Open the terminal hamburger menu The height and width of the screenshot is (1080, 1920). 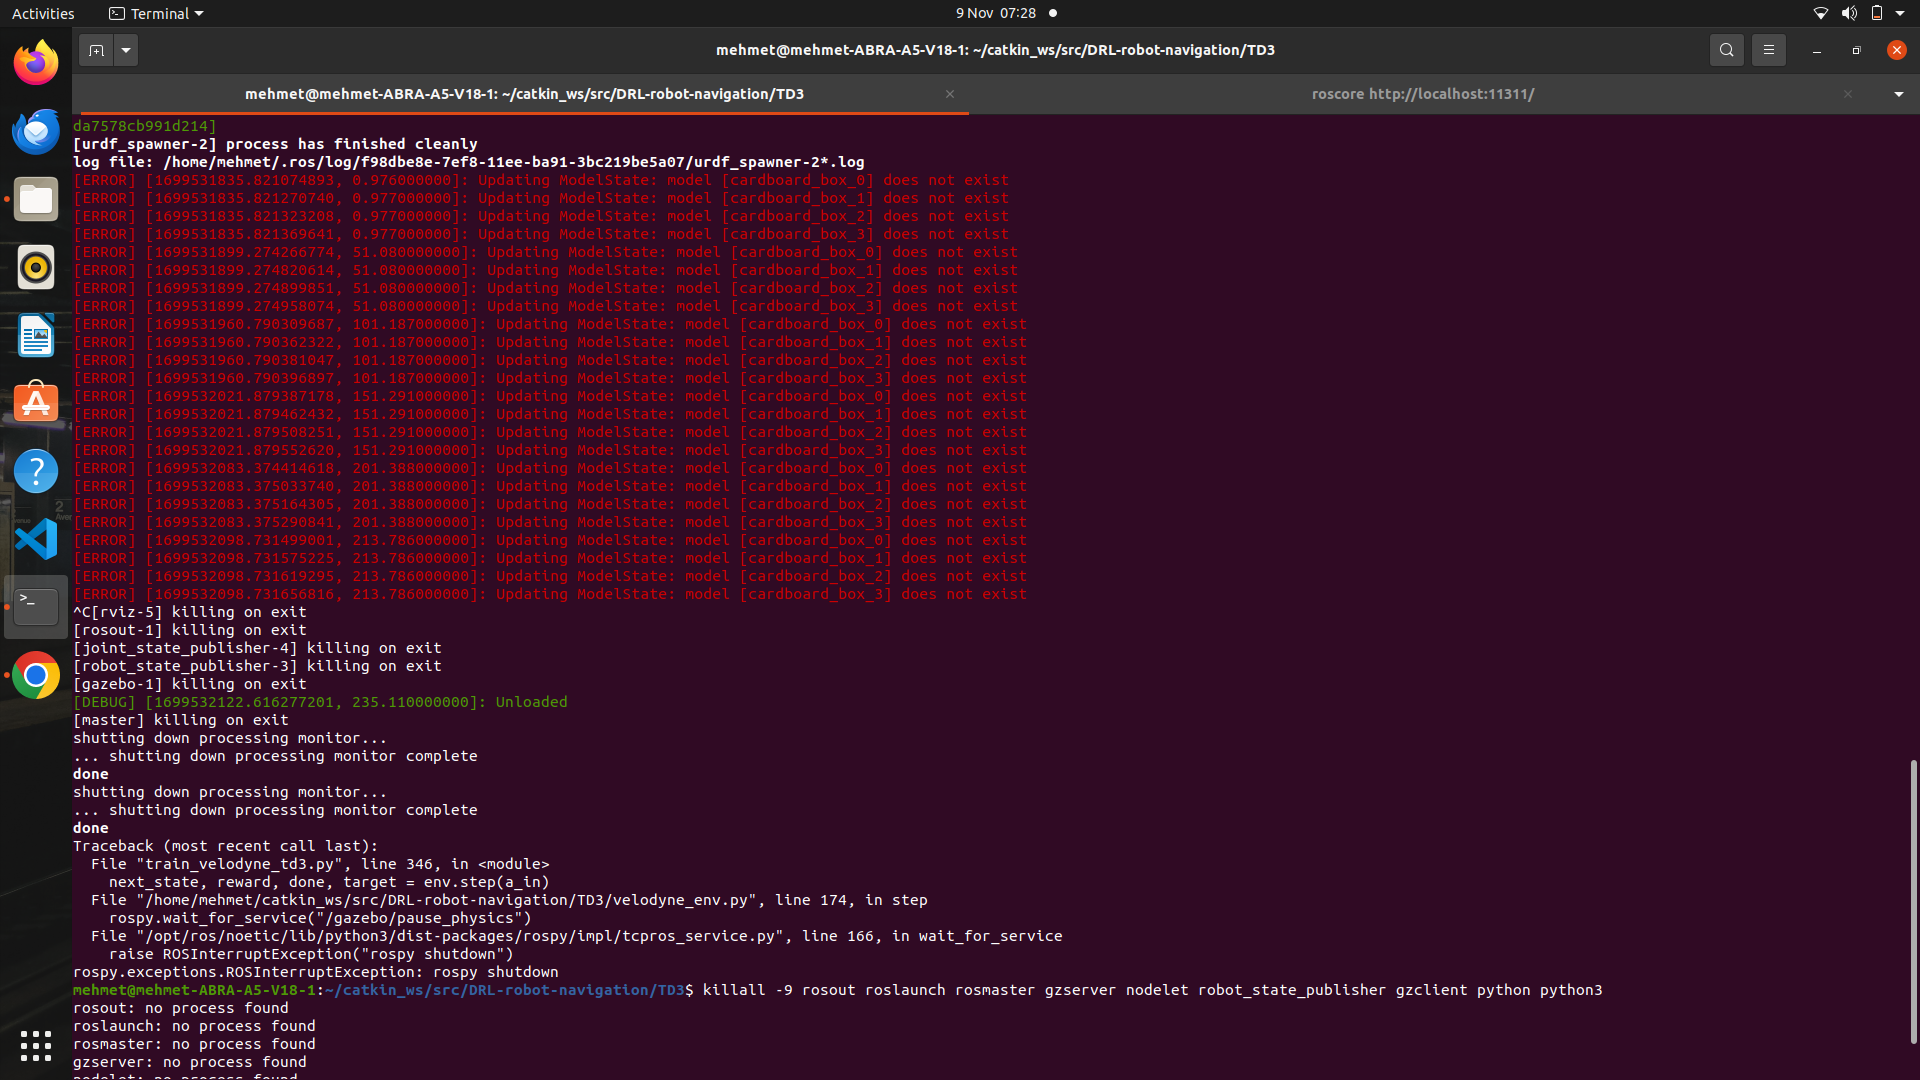pos(1768,50)
